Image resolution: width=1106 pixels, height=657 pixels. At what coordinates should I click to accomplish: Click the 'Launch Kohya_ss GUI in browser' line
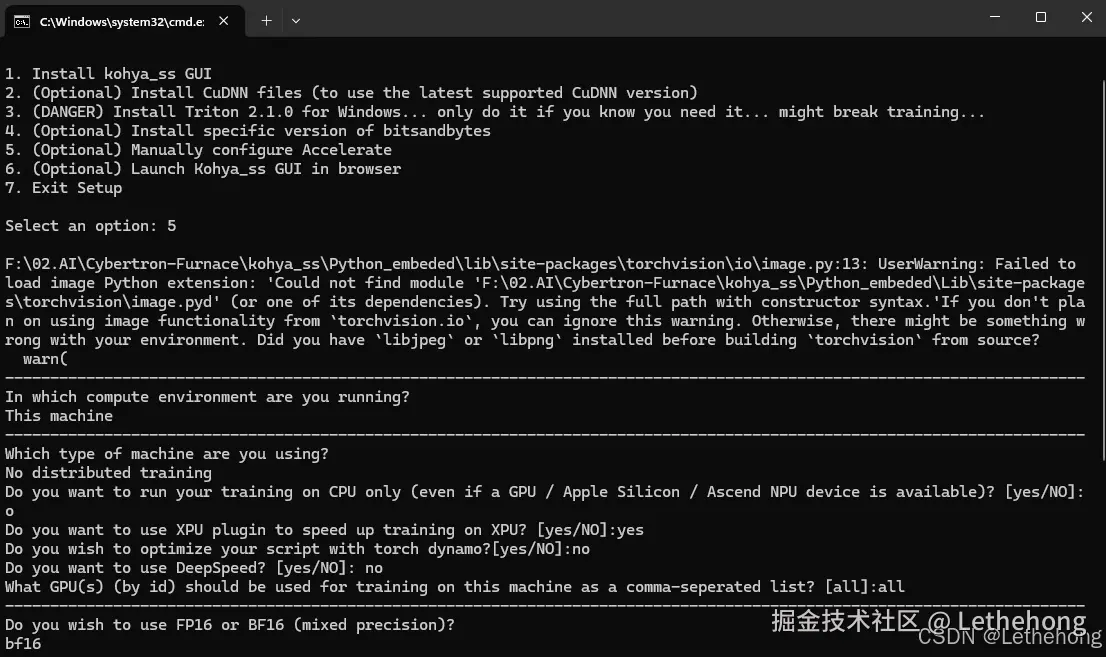pyautogui.click(x=202, y=169)
